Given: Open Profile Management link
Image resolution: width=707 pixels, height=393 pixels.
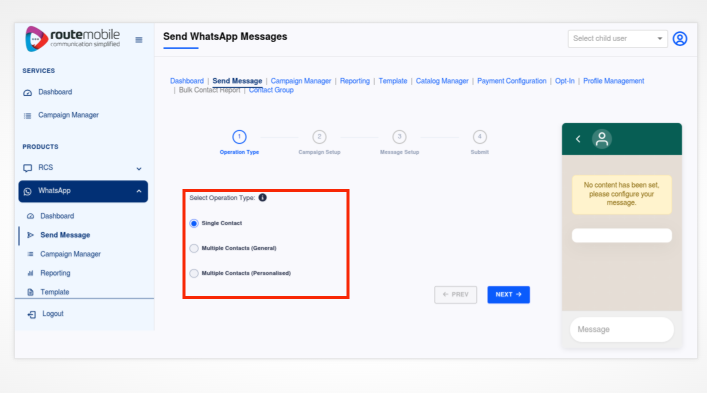Looking at the screenshot, I should click(614, 81).
